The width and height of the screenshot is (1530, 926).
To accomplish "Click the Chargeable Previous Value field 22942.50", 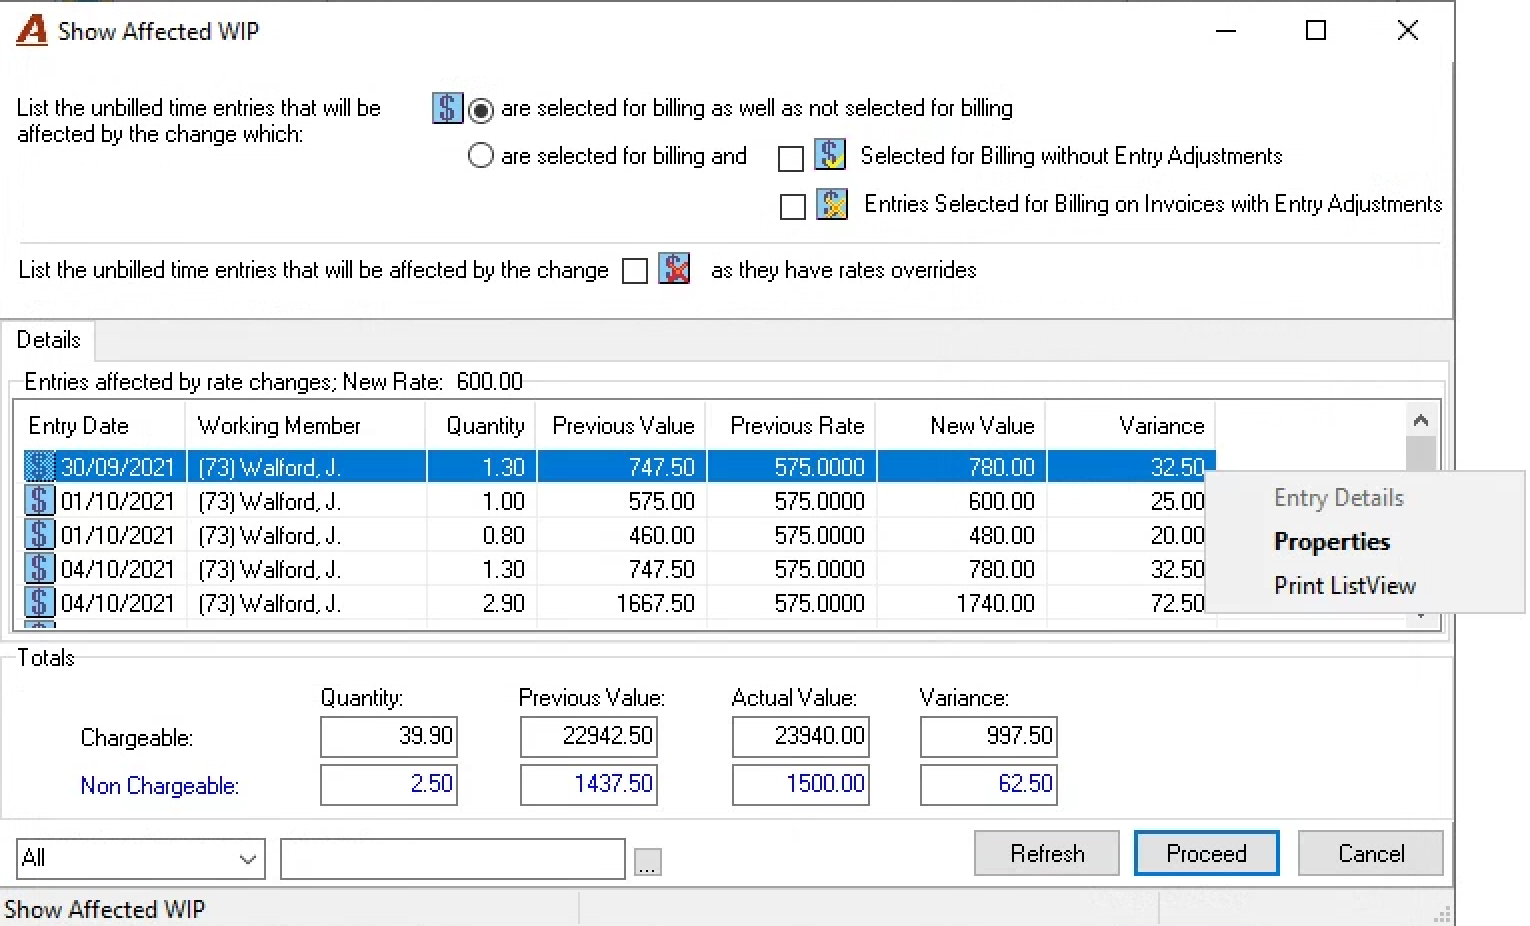I will (x=589, y=737).
